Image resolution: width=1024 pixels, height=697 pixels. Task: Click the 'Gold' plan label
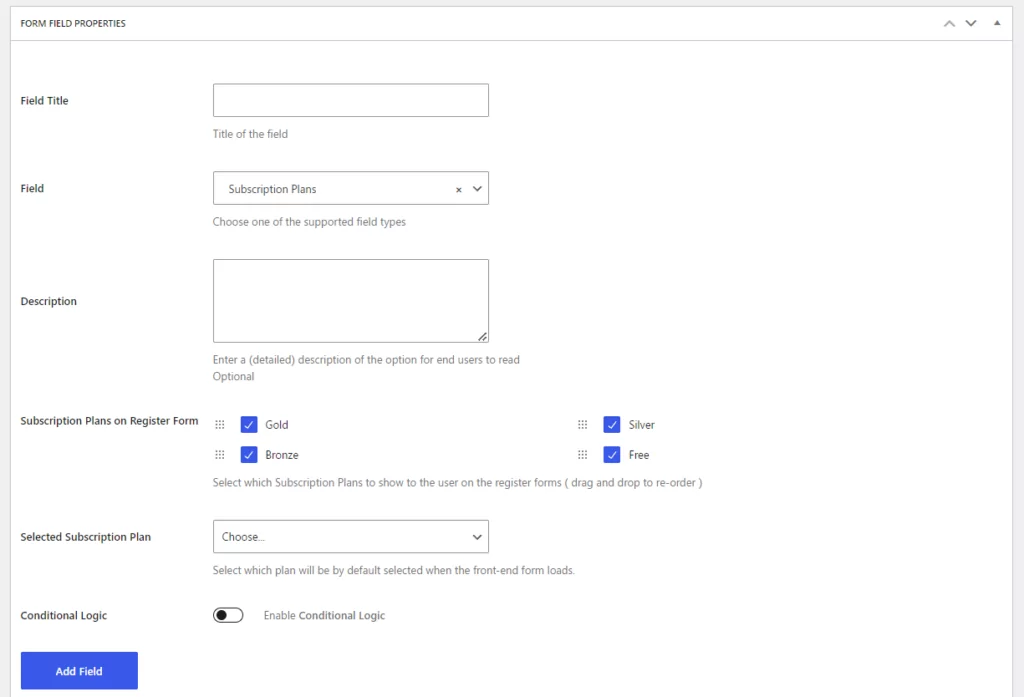pyautogui.click(x=277, y=425)
